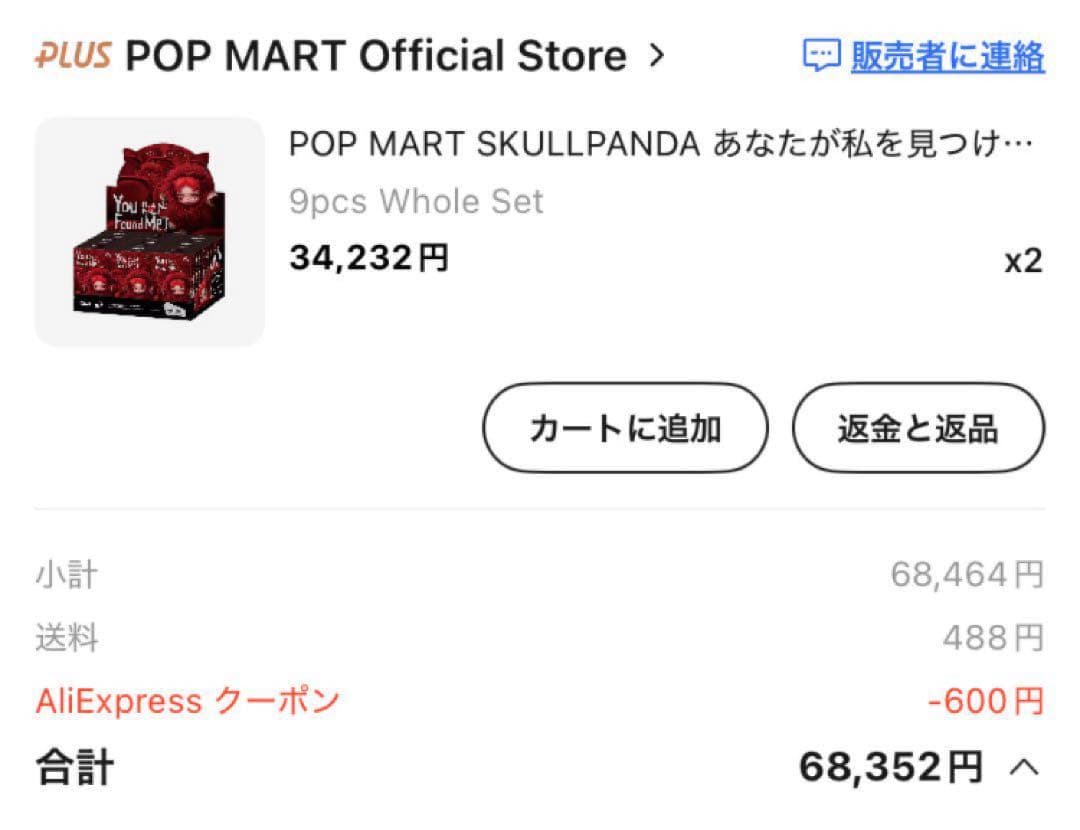Image resolution: width=1080 pixels, height=830 pixels.
Task: Open 返金と返品 refund and returns
Action: click(x=918, y=428)
